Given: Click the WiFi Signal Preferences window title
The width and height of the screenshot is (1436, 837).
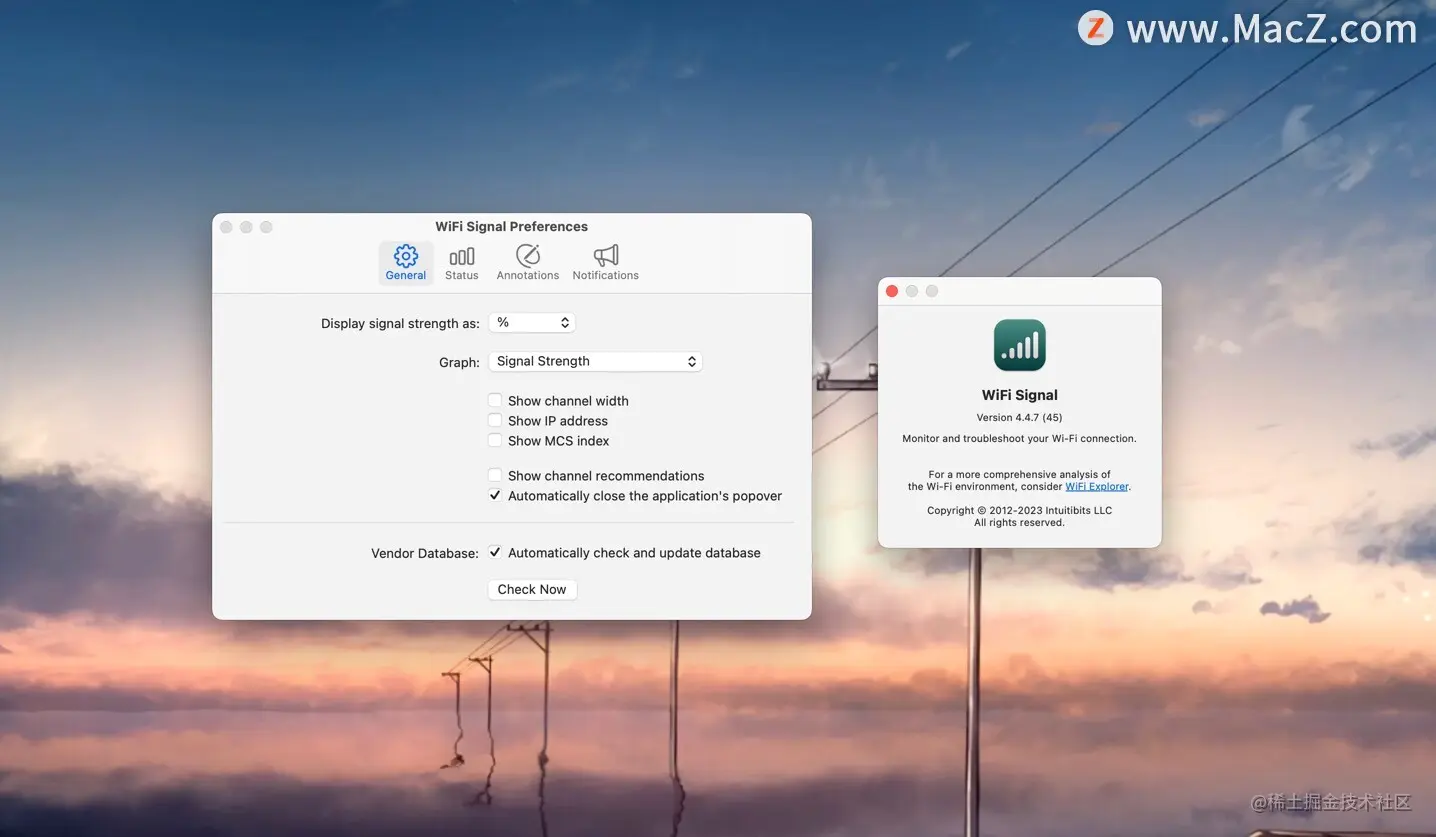Looking at the screenshot, I should click(512, 227).
